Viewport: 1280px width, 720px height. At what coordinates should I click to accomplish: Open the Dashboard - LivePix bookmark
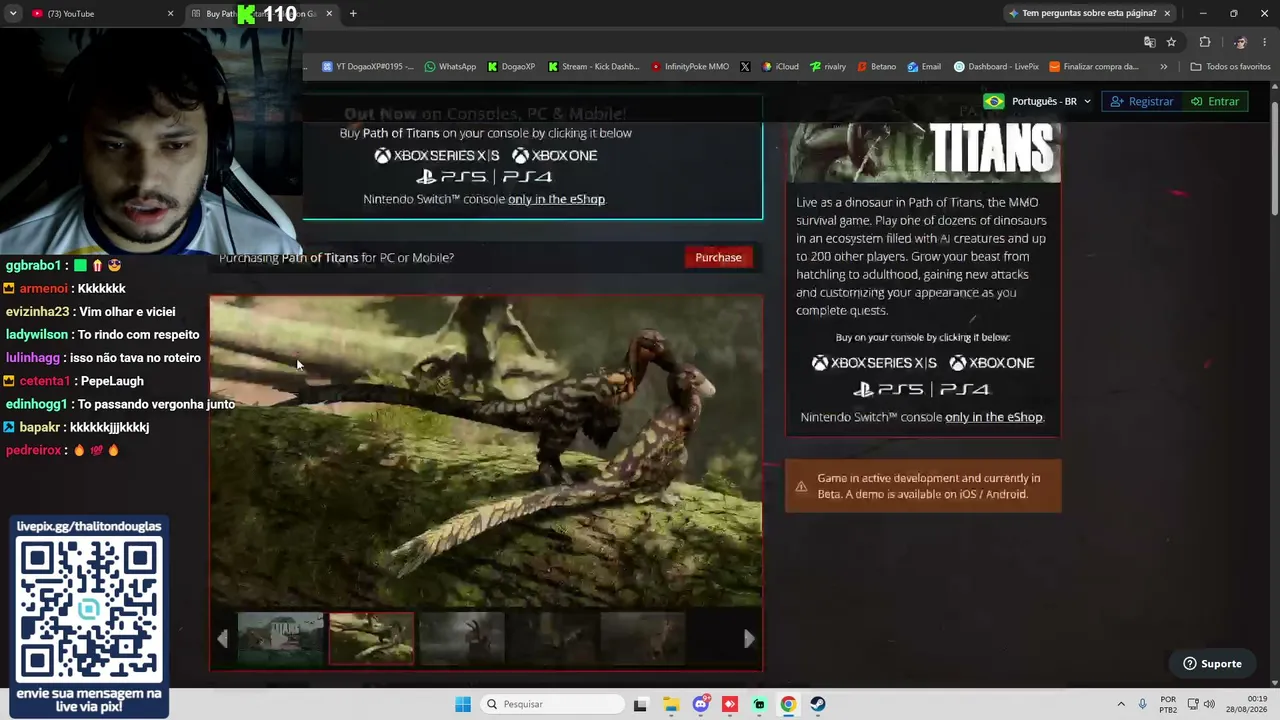(x=996, y=67)
